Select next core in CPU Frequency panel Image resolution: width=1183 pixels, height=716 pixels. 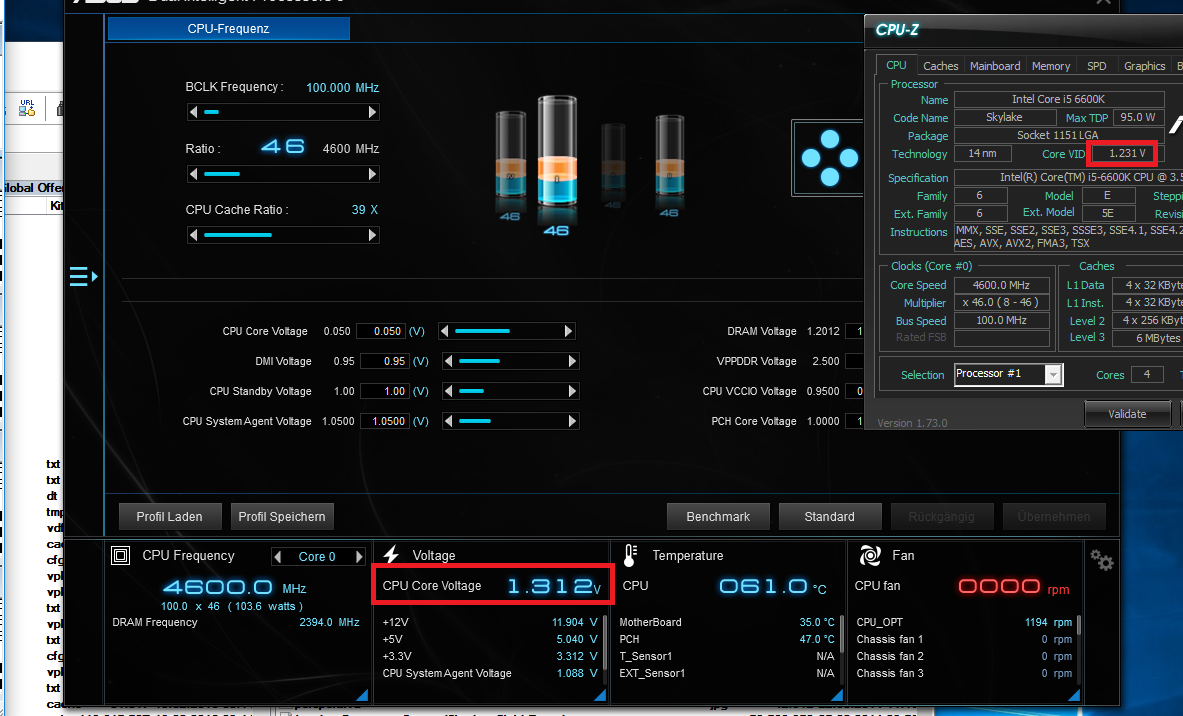pos(359,557)
